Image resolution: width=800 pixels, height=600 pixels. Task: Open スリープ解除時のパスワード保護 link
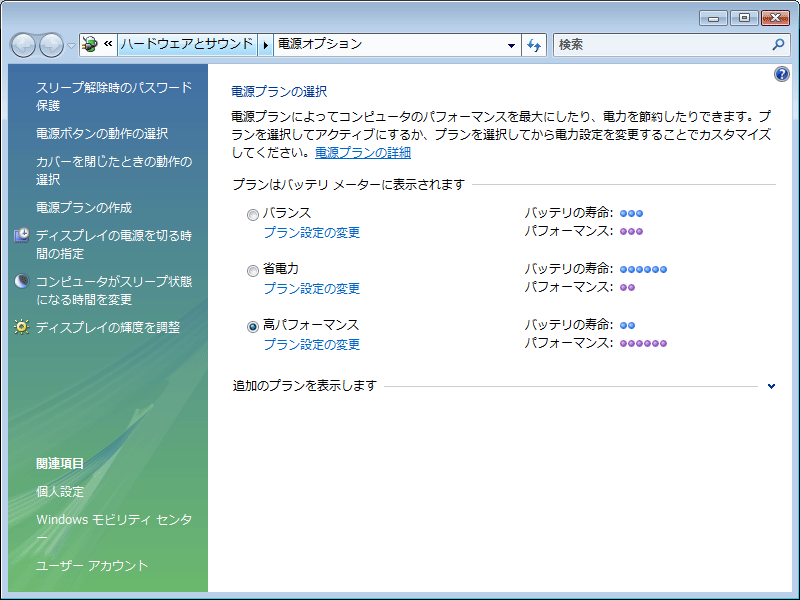(x=114, y=96)
